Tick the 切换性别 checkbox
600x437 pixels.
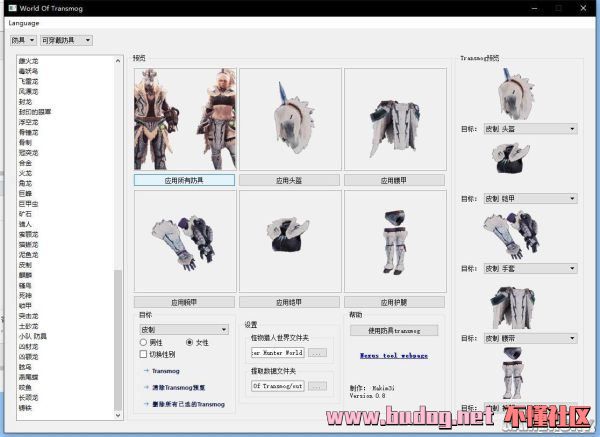point(157,354)
